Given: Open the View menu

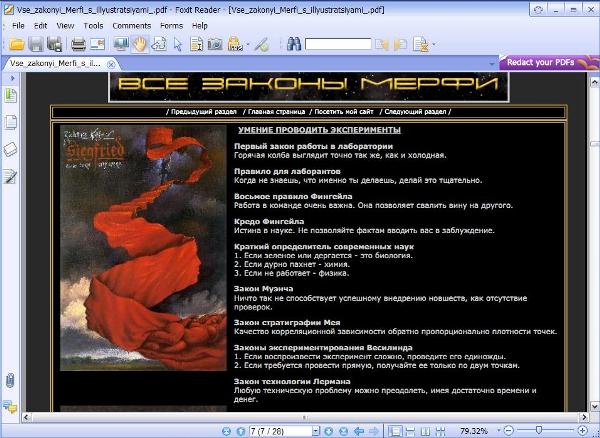Looking at the screenshot, I should 65,26.
